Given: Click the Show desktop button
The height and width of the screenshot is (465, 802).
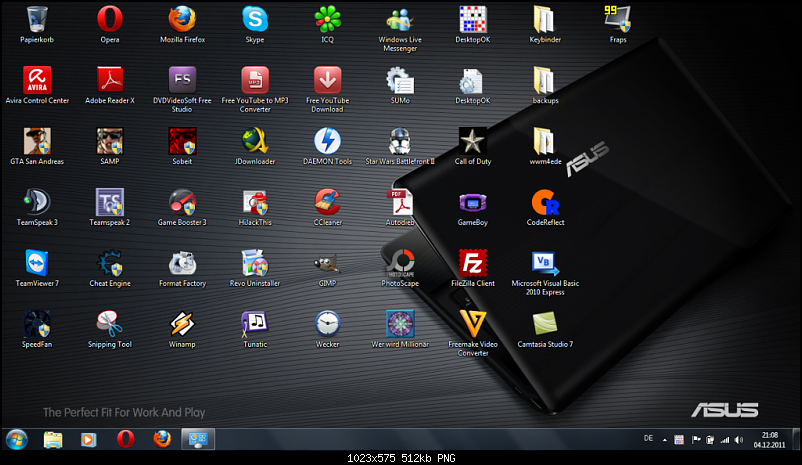Looking at the screenshot, I should point(796,439).
